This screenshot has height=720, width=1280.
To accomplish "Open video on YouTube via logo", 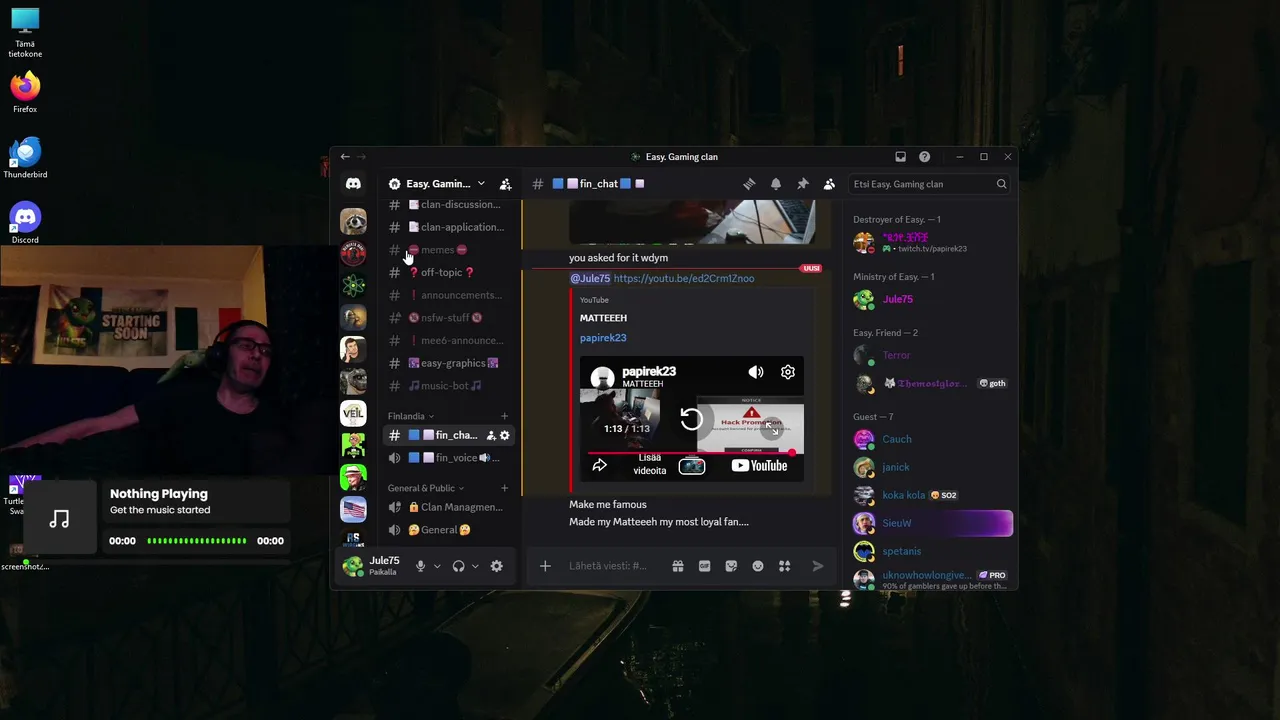I will (x=759, y=465).
